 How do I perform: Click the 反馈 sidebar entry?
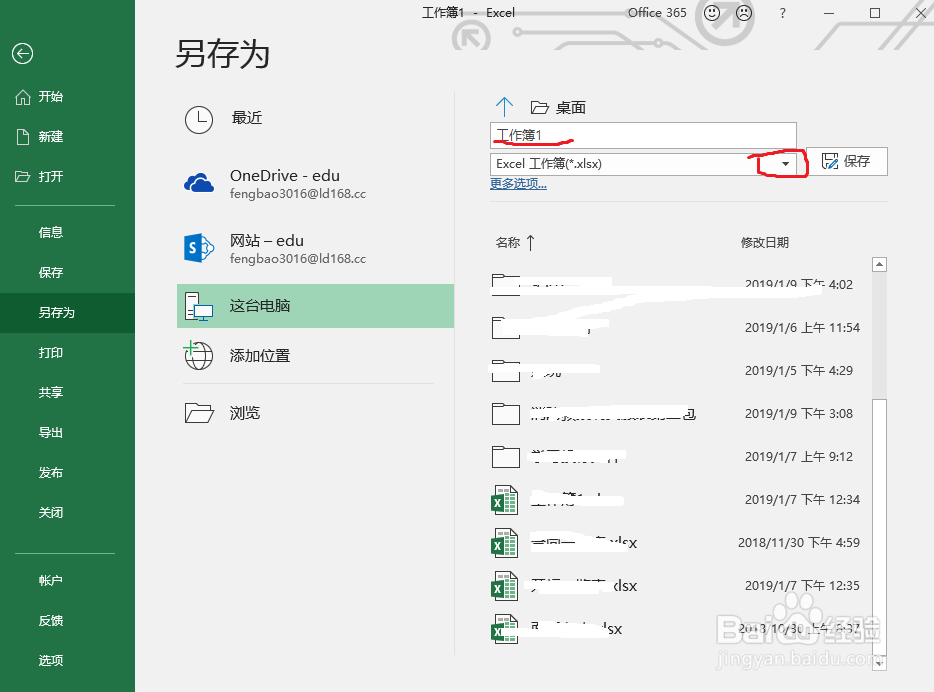(x=52, y=620)
